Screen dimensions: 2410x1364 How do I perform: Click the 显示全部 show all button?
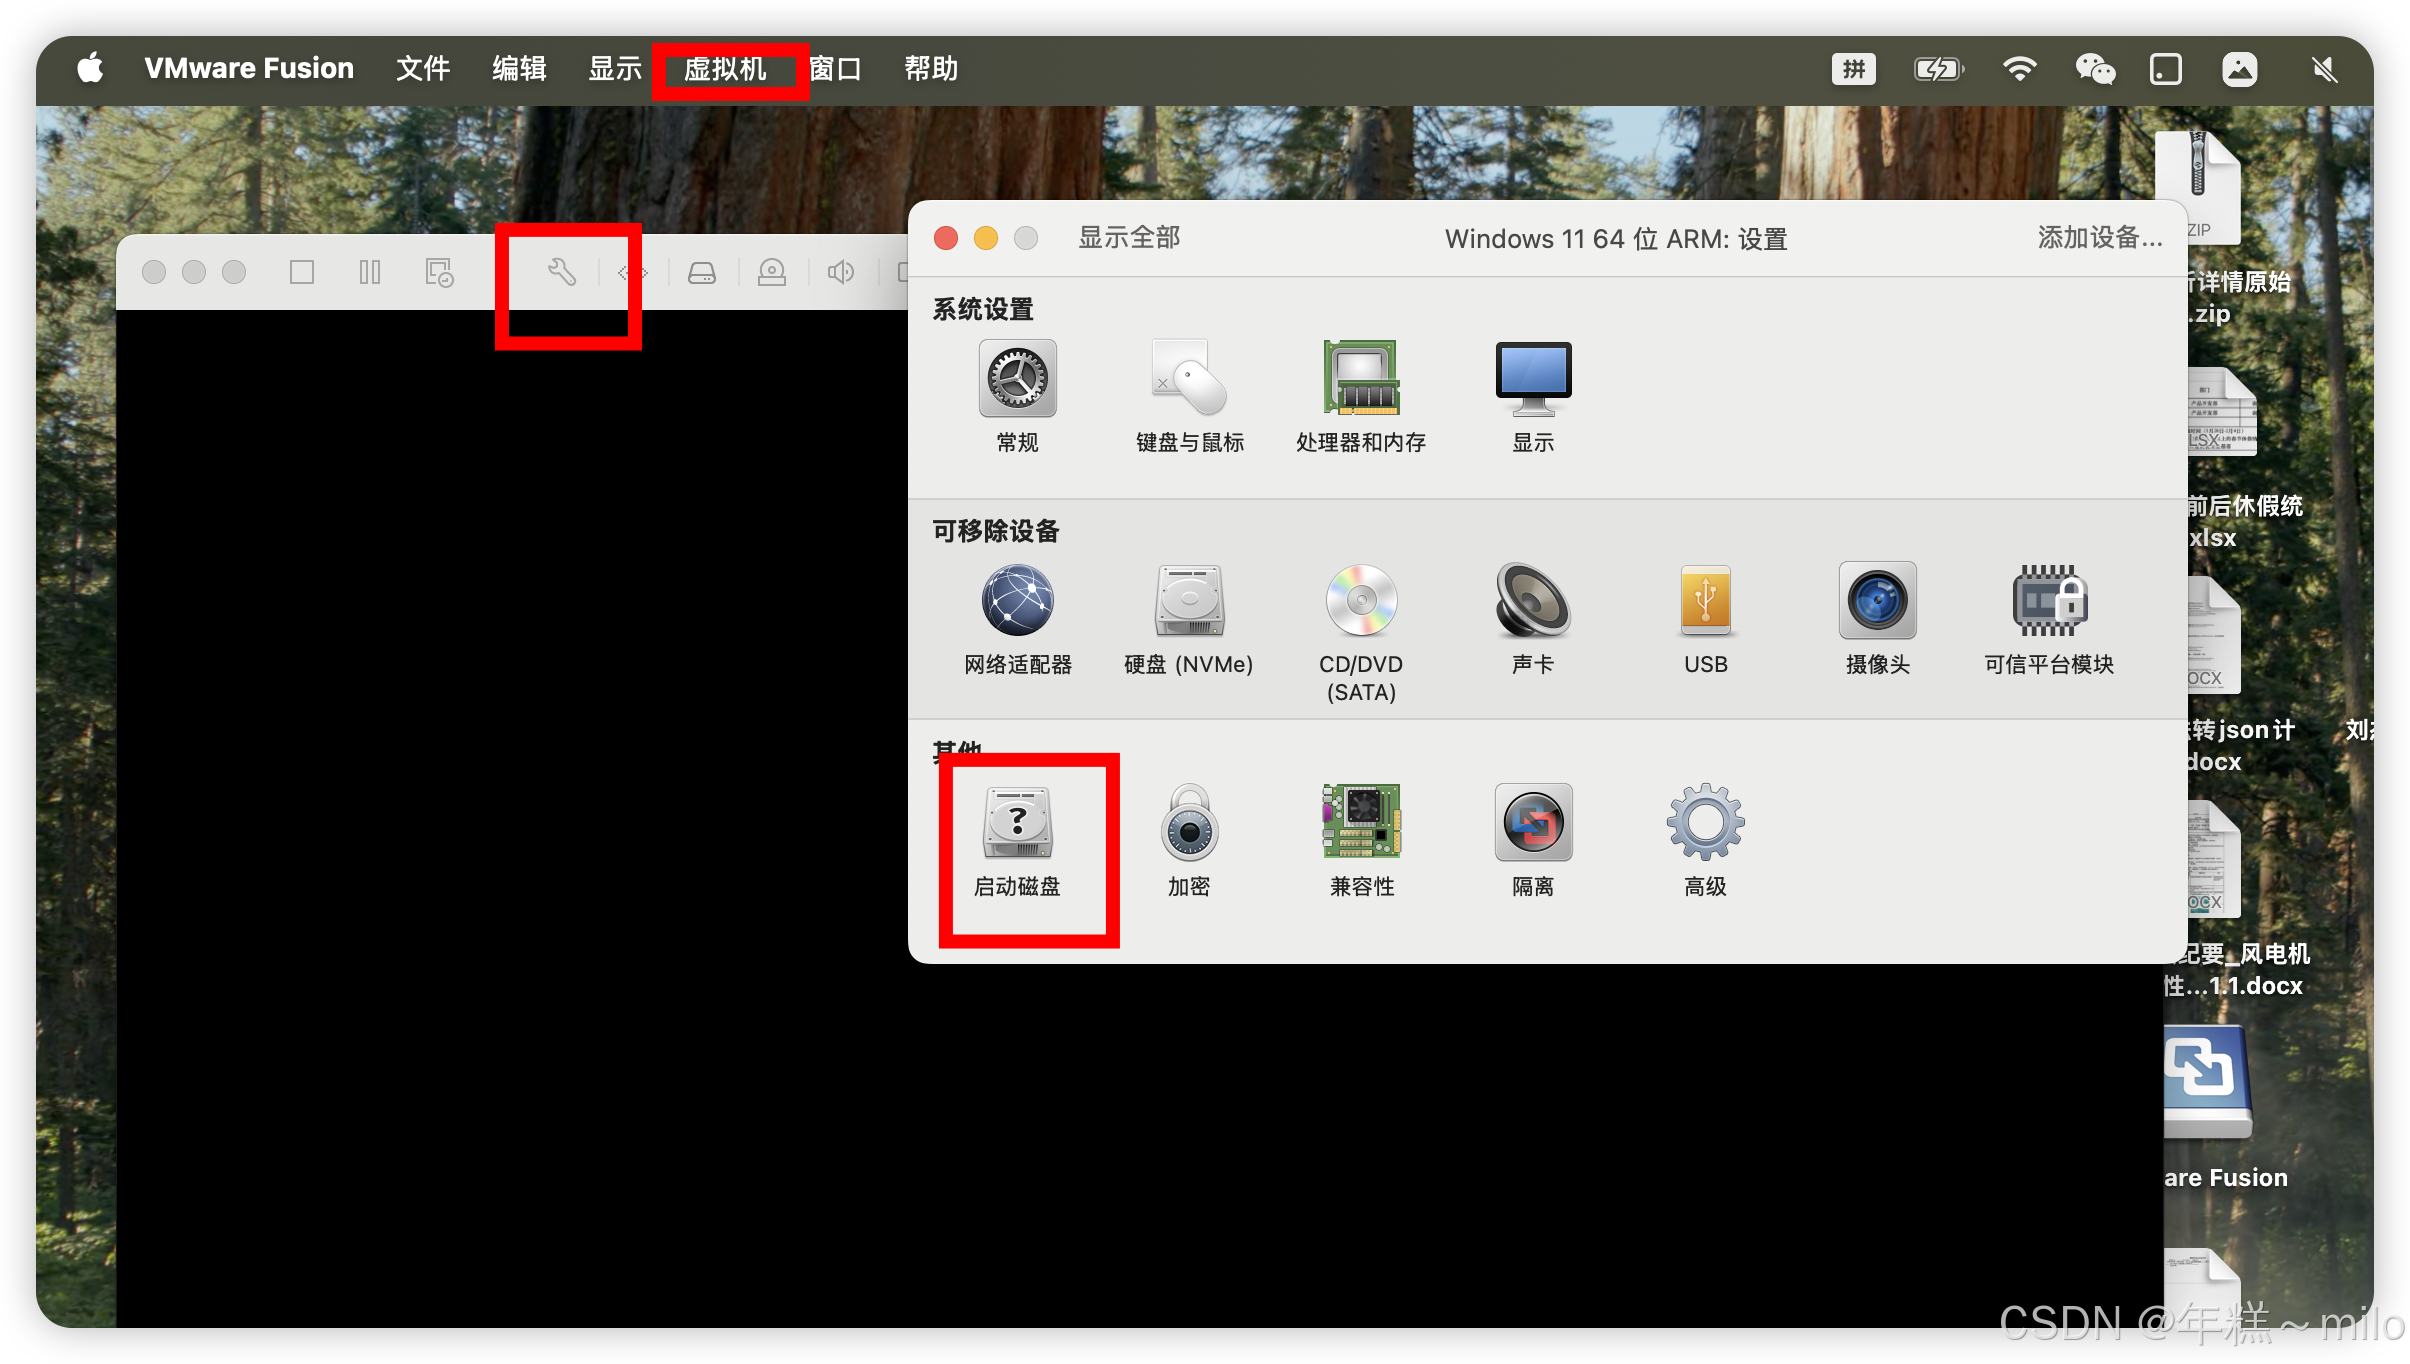point(1129,238)
